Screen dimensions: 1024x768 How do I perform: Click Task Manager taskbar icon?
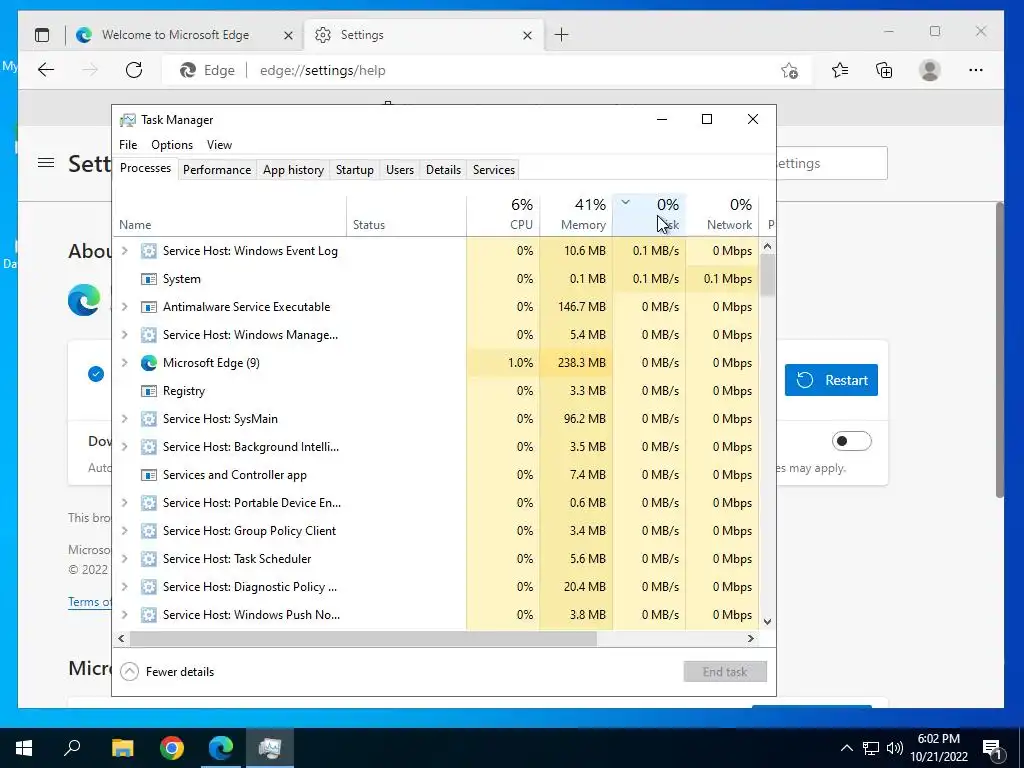pos(270,748)
